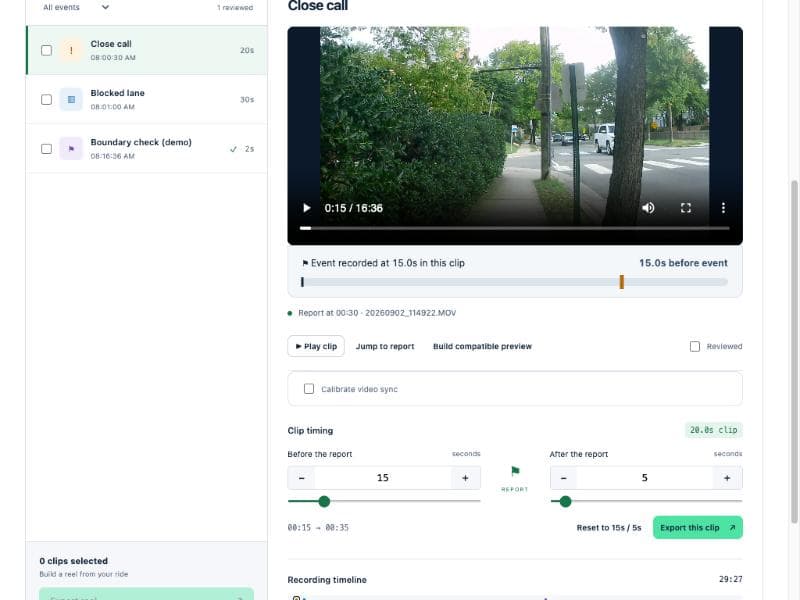
Task: Open the Close call event row
Action: point(147,51)
